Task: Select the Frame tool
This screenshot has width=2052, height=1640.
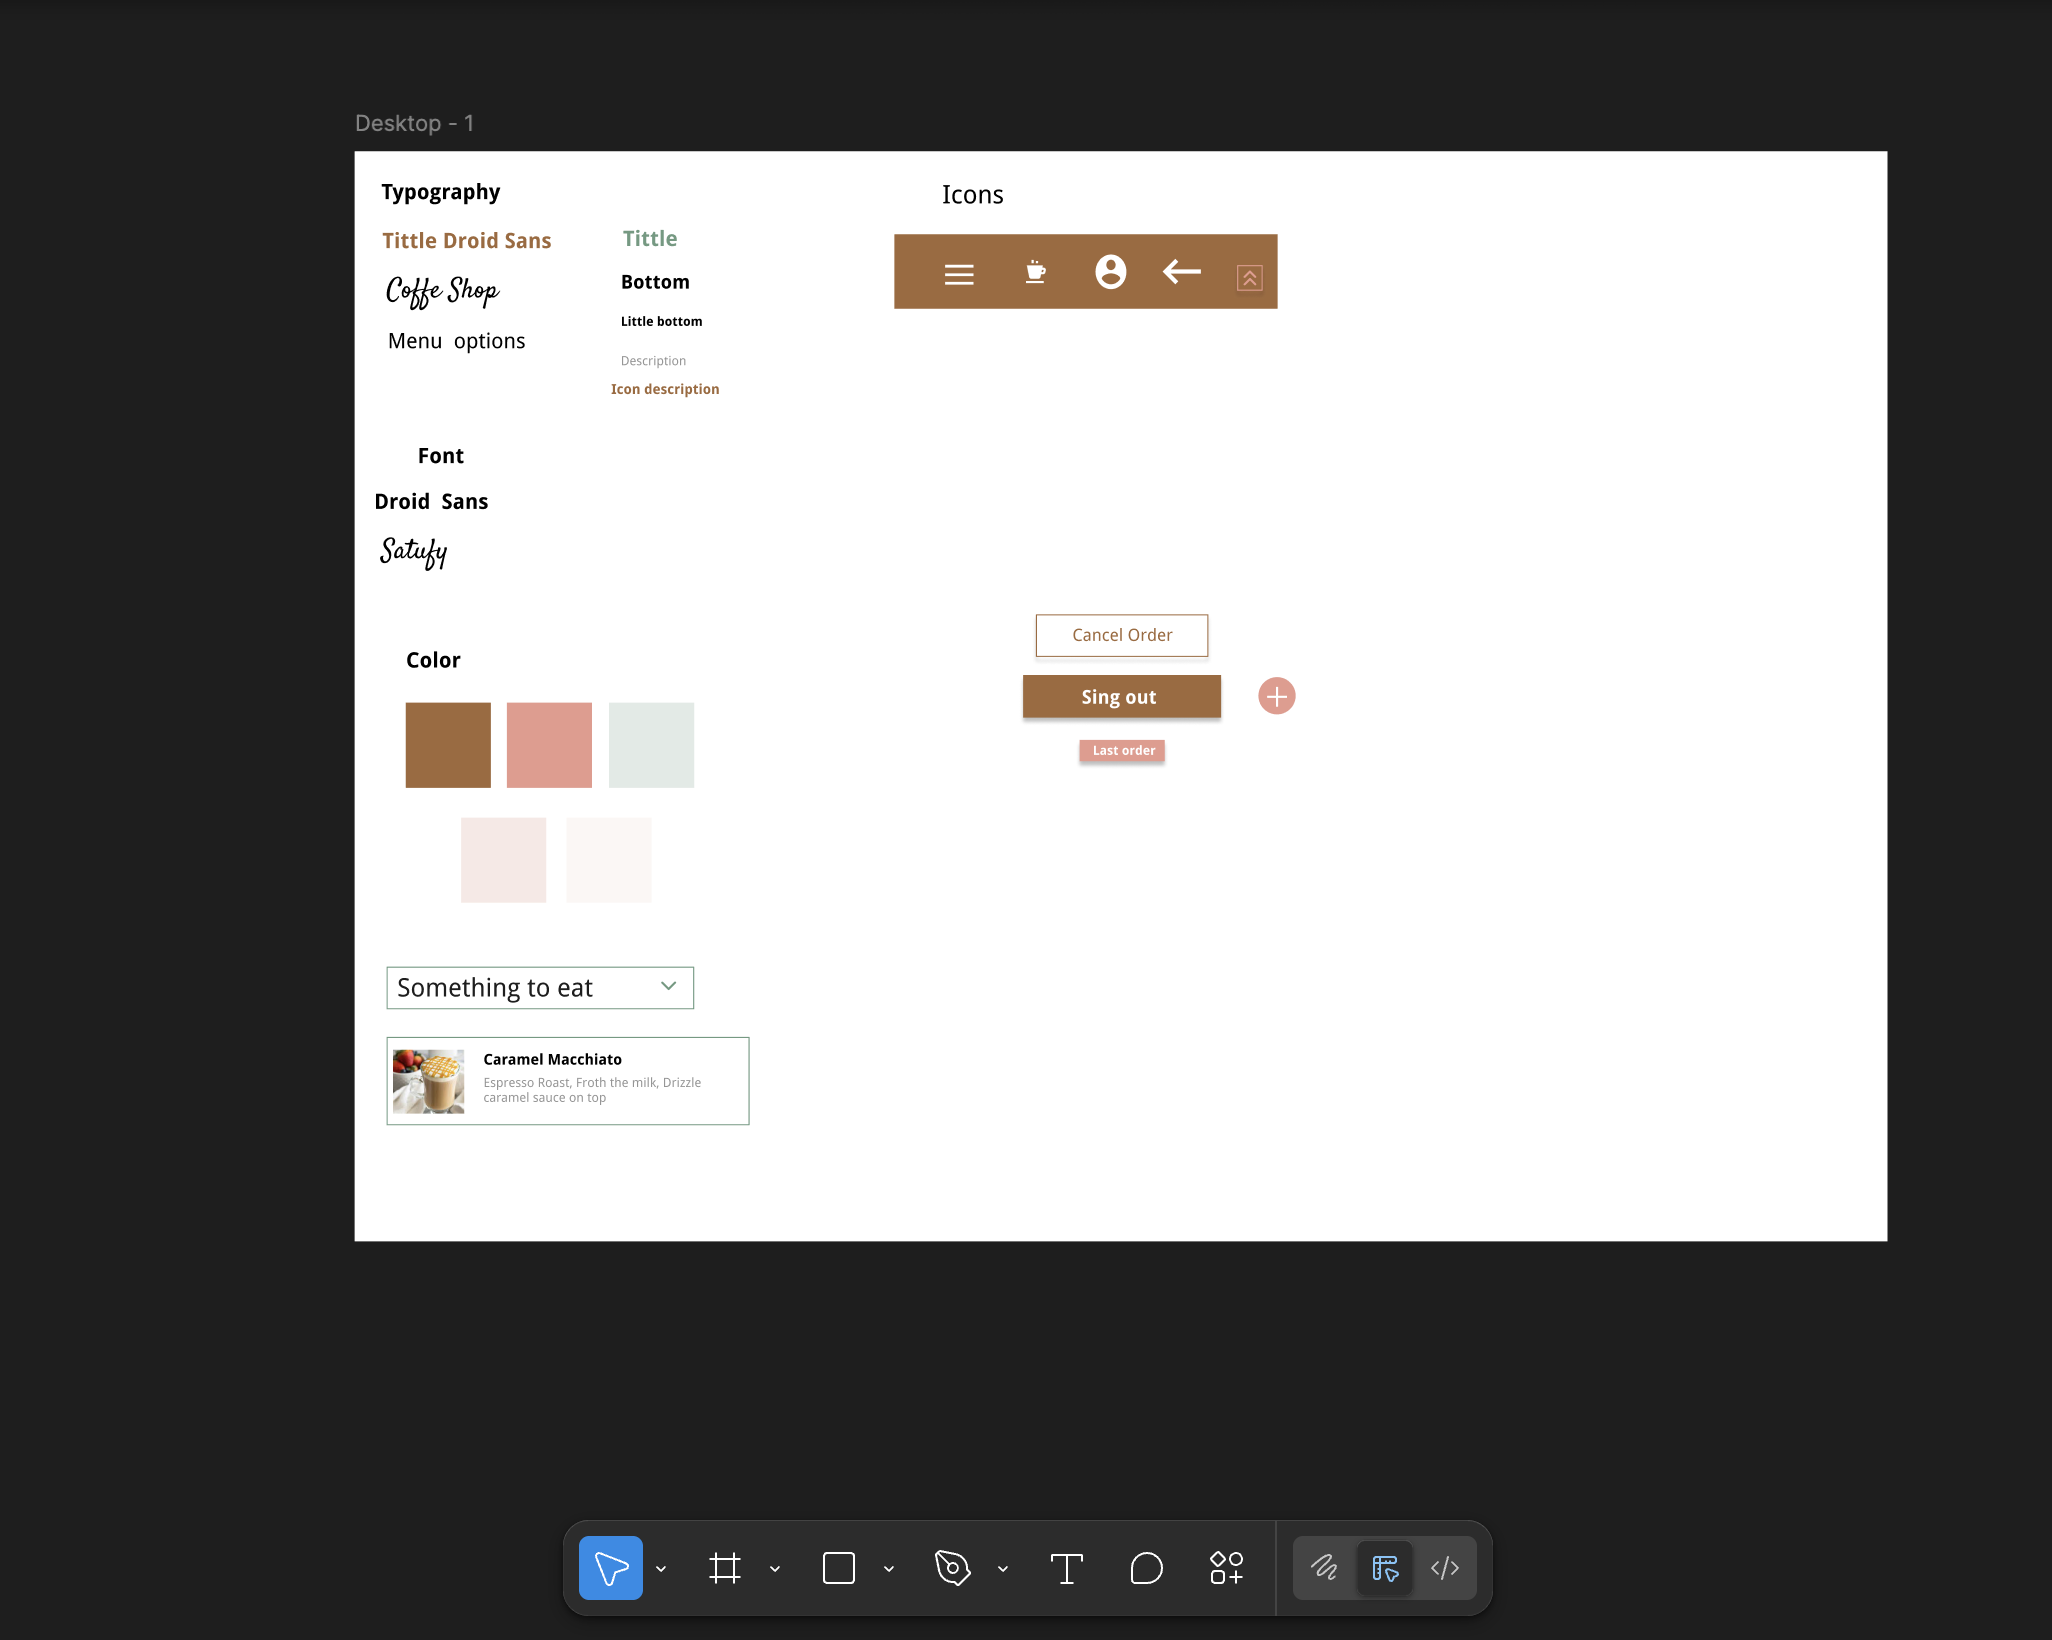Action: pyautogui.click(x=725, y=1568)
